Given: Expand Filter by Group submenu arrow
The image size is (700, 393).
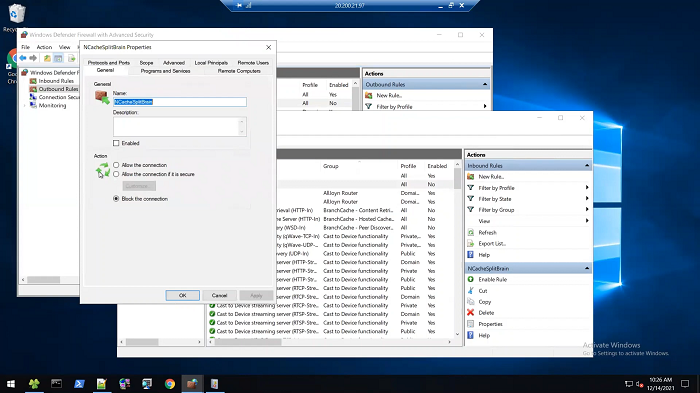Looking at the screenshot, I should (x=587, y=210).
